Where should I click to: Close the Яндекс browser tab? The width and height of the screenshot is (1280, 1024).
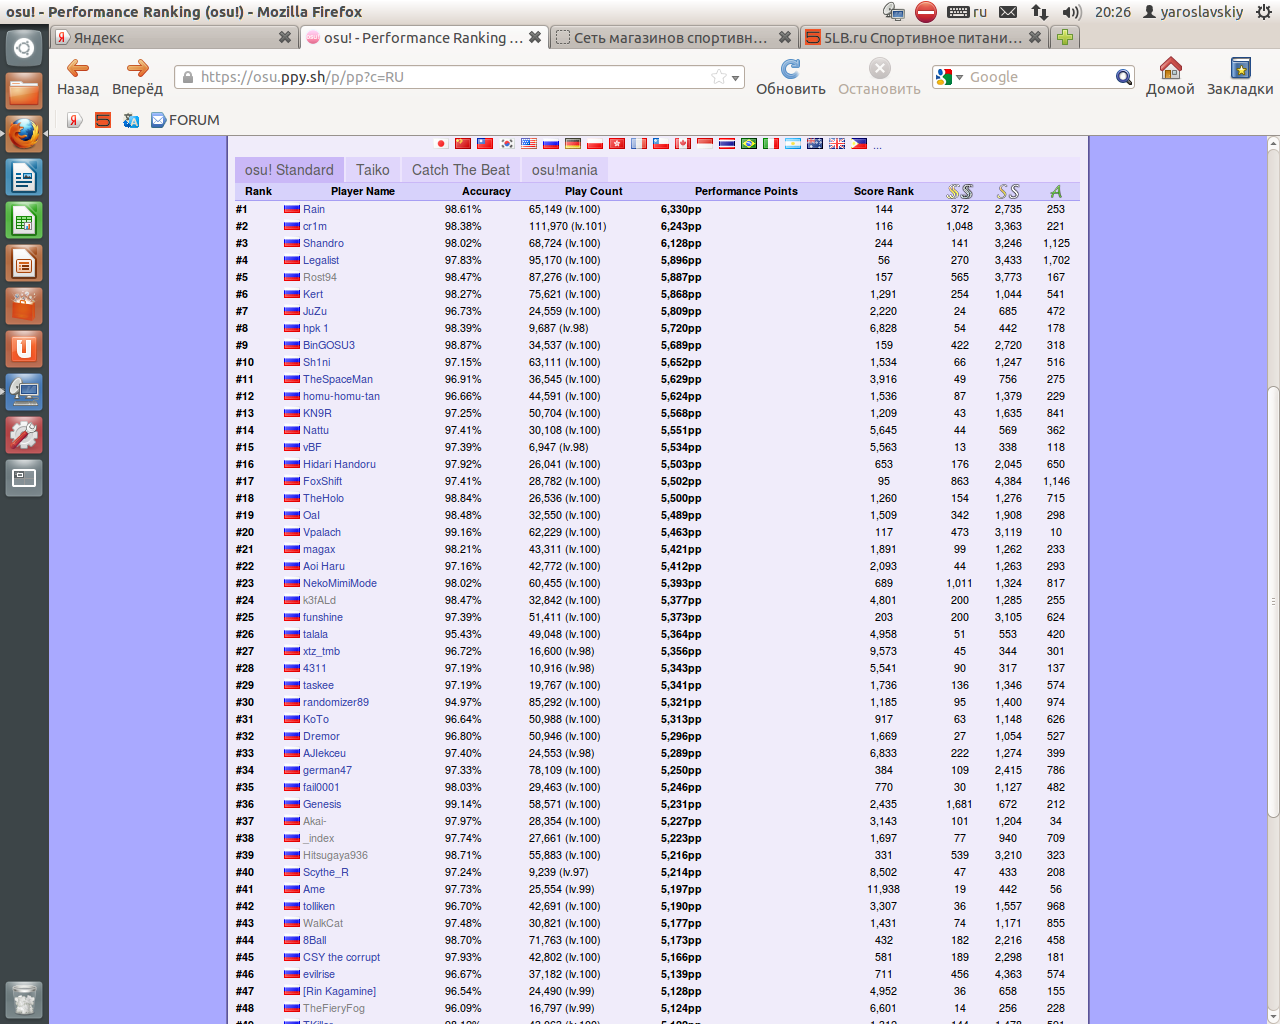click(x=285, y=37)
